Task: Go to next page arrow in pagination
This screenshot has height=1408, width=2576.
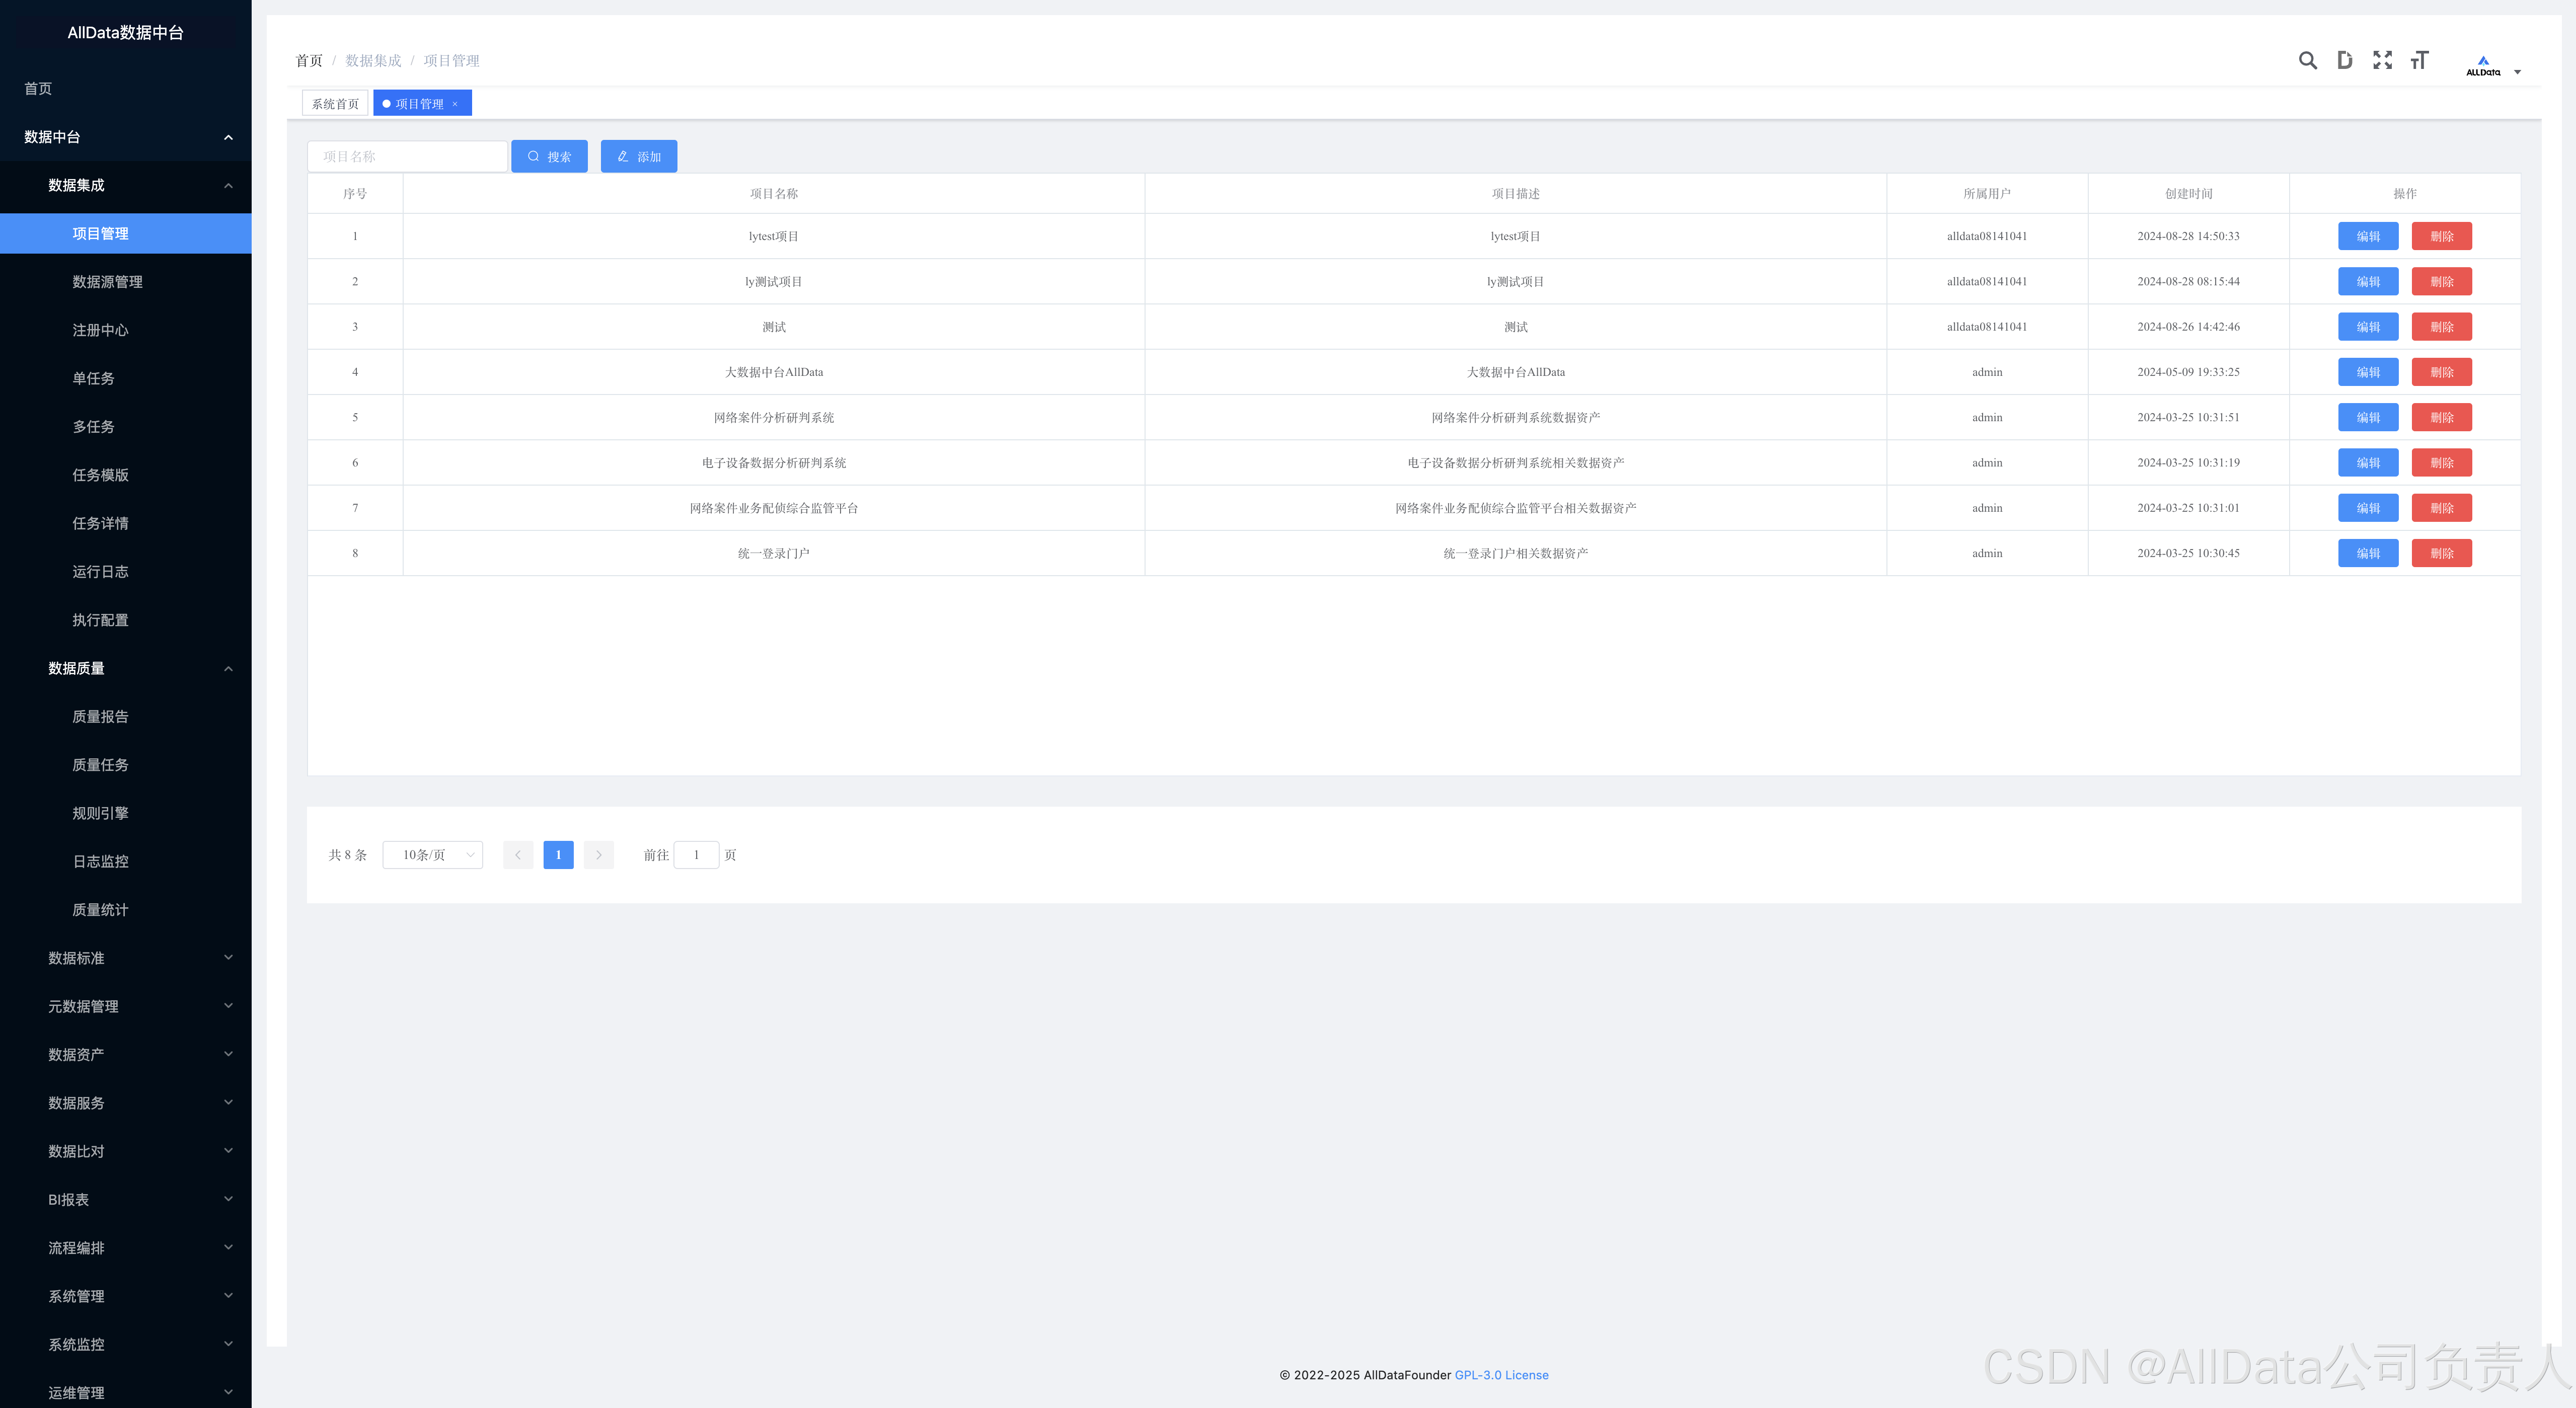Action: (x=598, y=855)
